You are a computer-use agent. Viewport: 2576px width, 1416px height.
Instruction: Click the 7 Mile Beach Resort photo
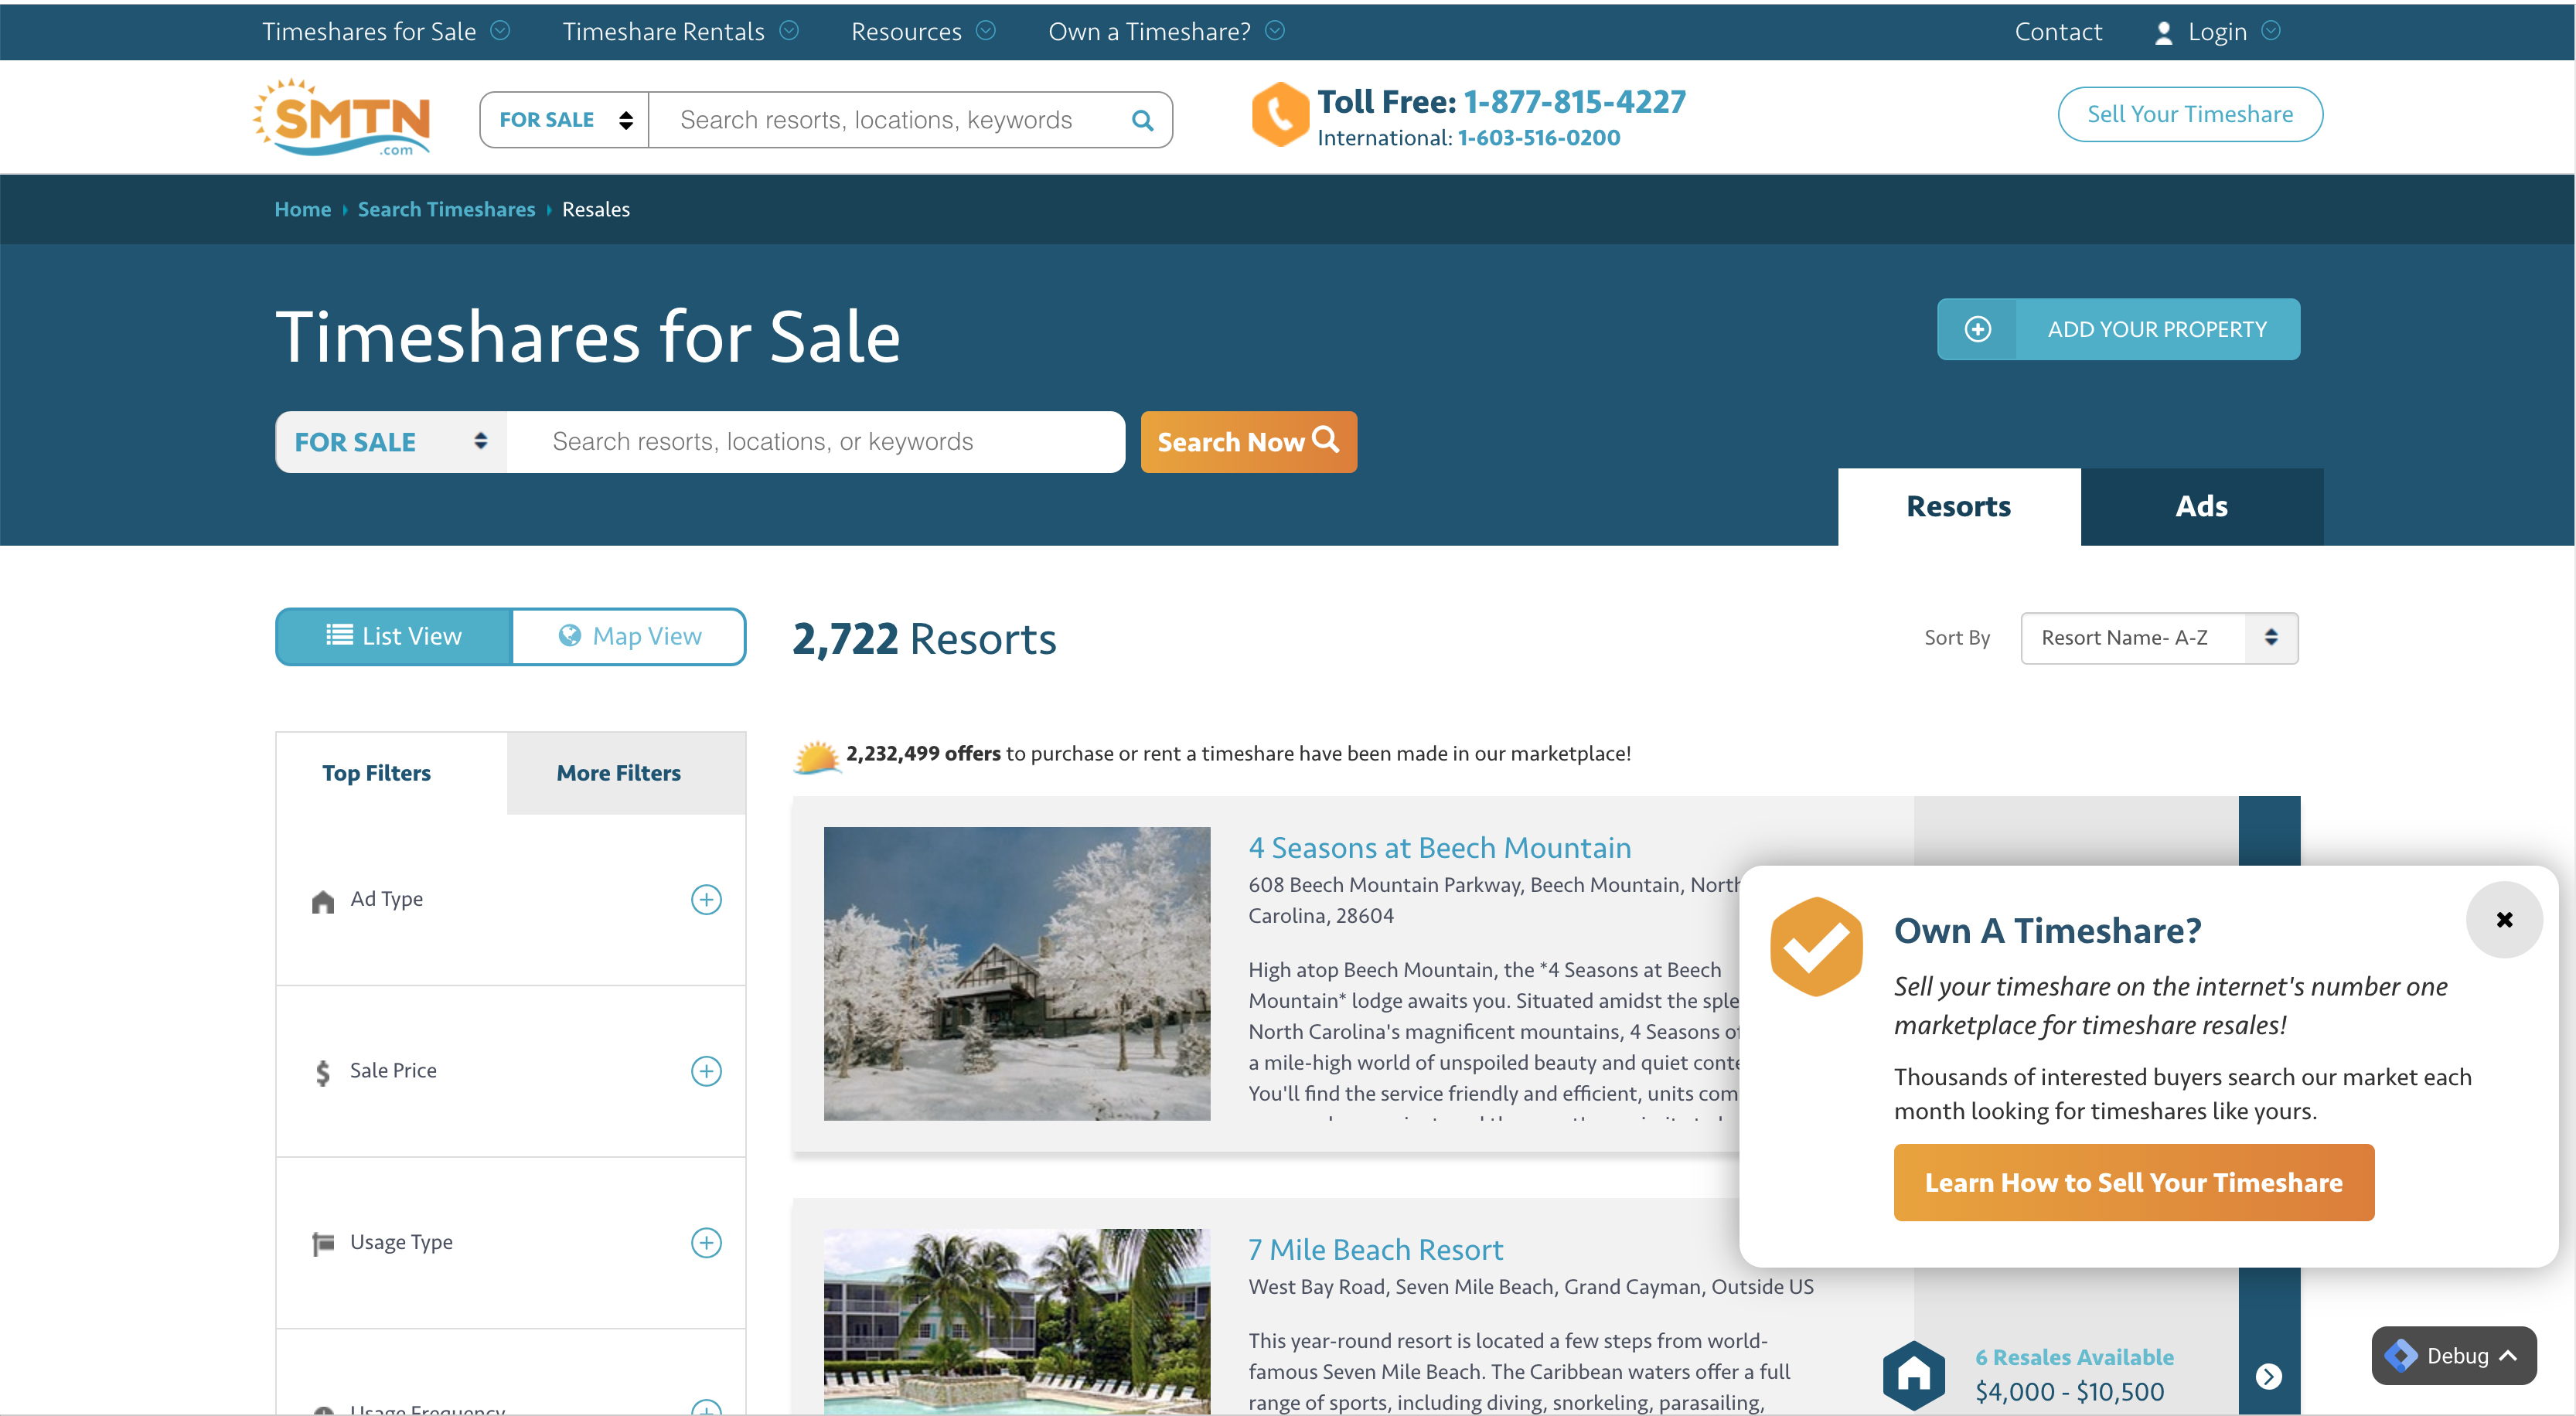tap(1016, 1322)
